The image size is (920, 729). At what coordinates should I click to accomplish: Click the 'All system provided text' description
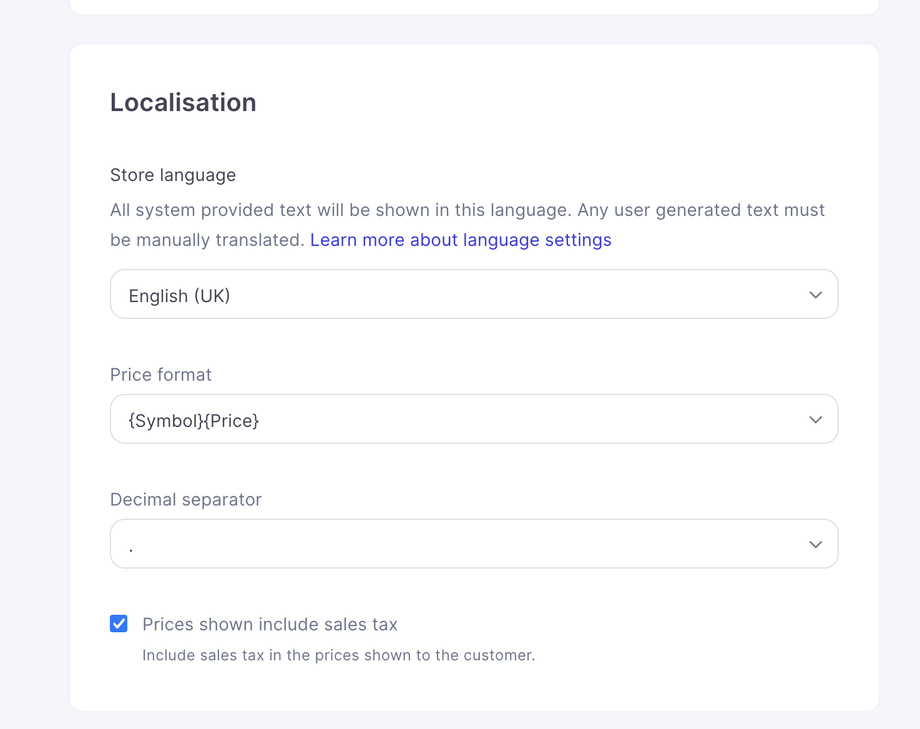coord(467,210)
